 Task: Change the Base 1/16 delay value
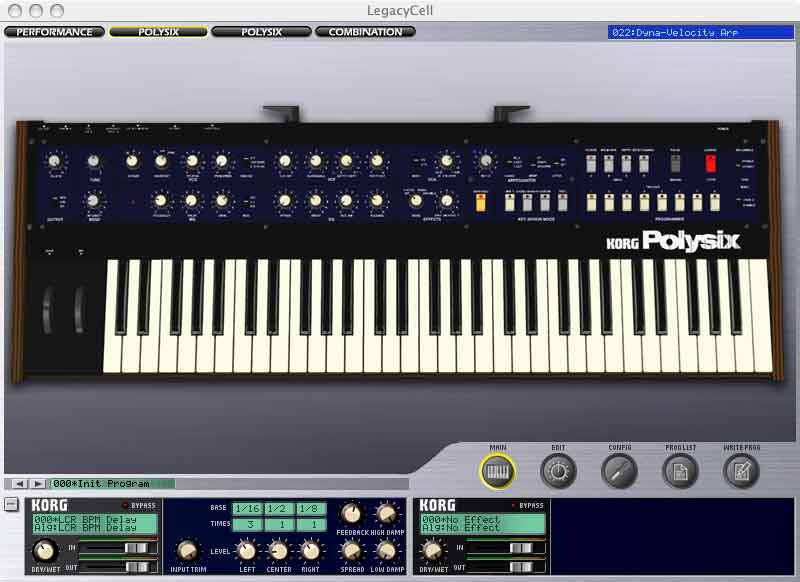248,509
